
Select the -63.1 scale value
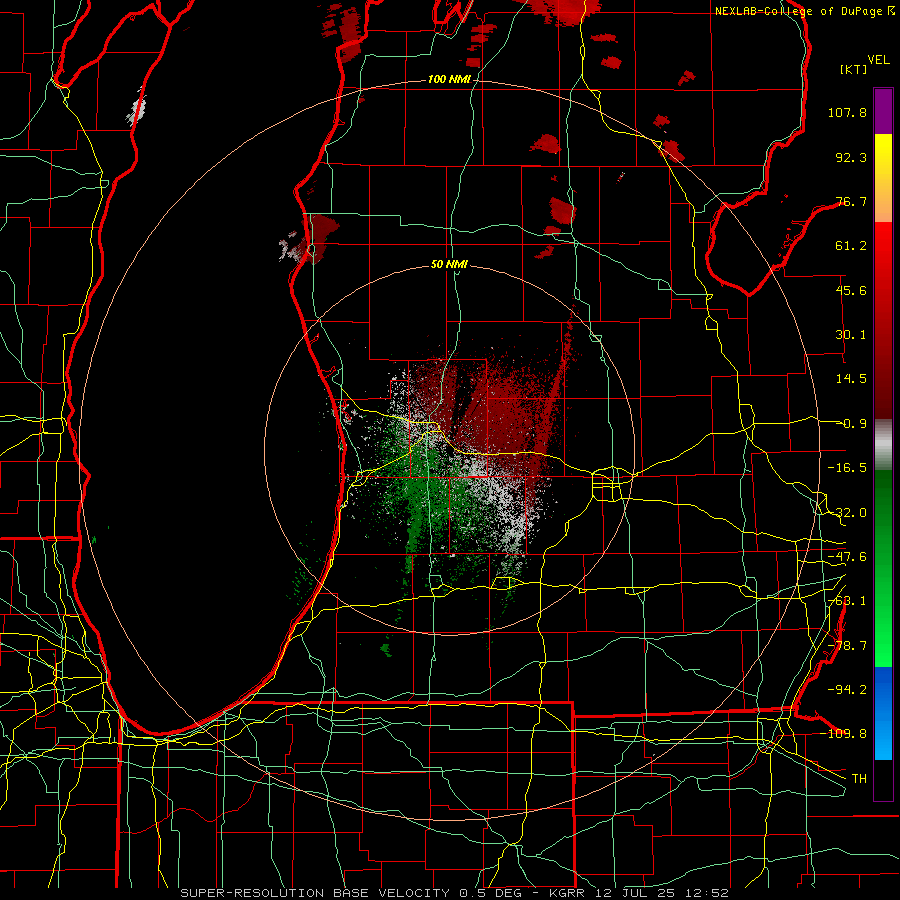click(847, 601)
